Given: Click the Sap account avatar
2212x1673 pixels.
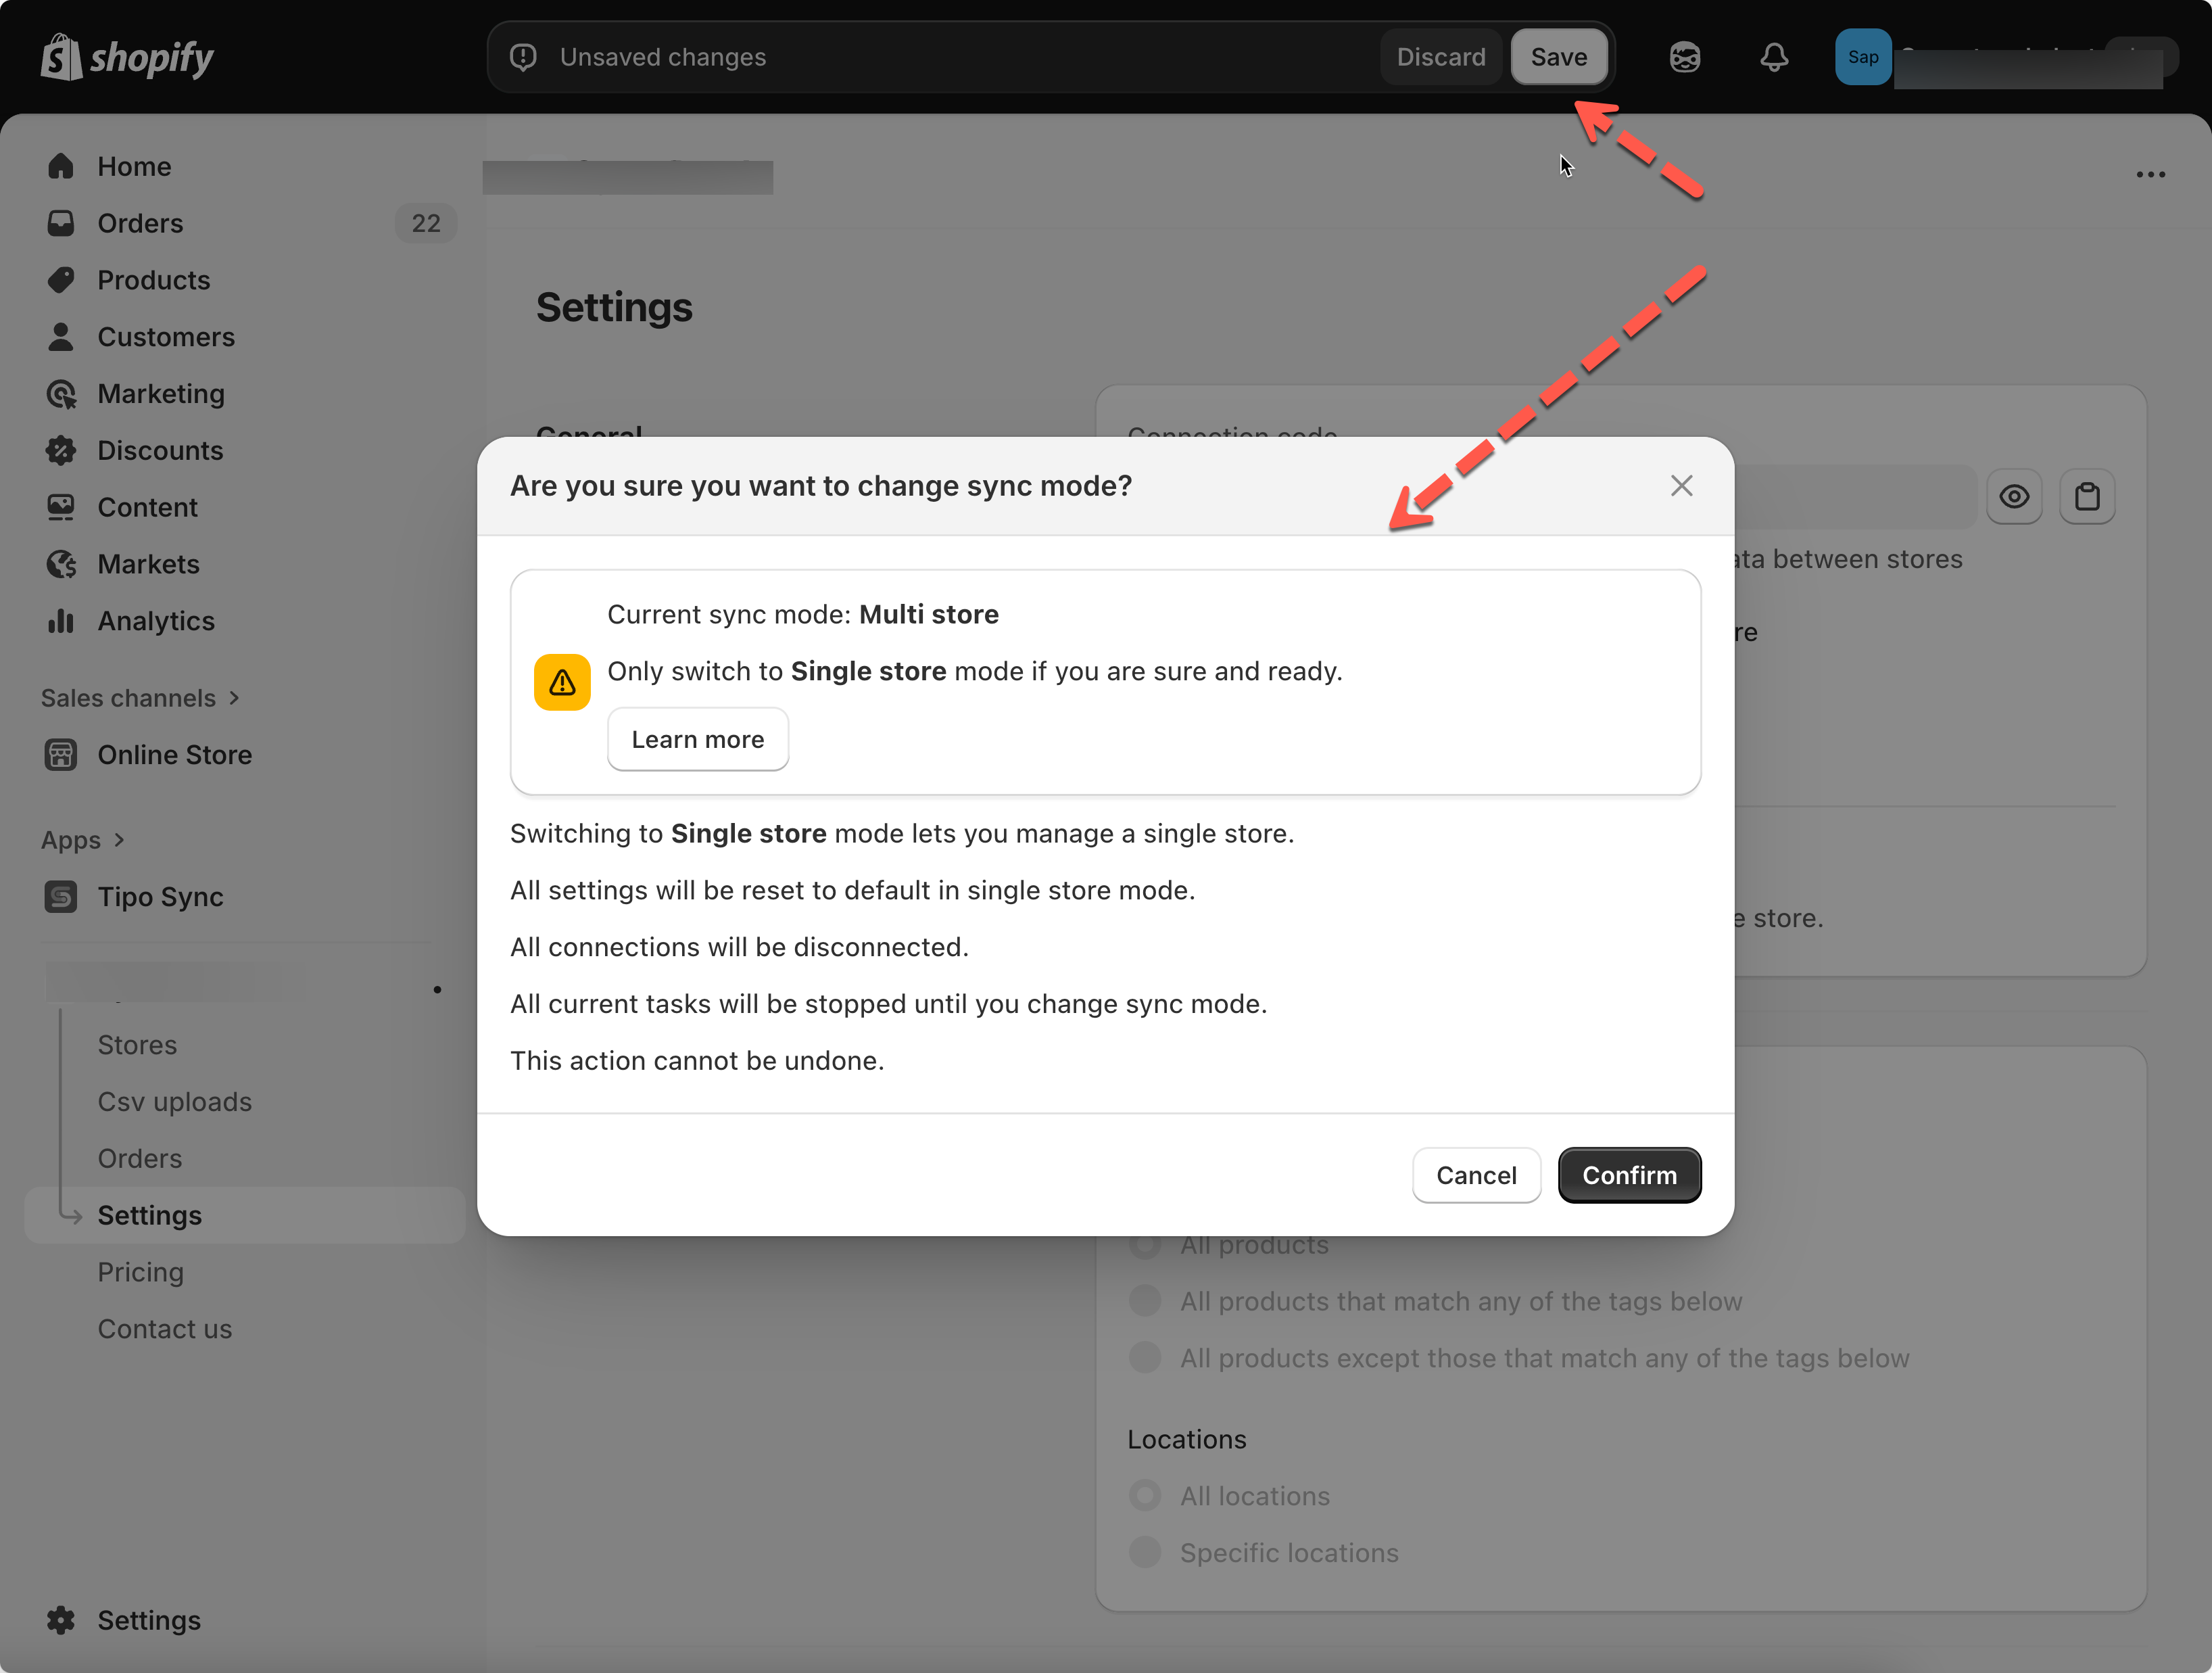Looking at the screenshot, I should coord(1863,57).
